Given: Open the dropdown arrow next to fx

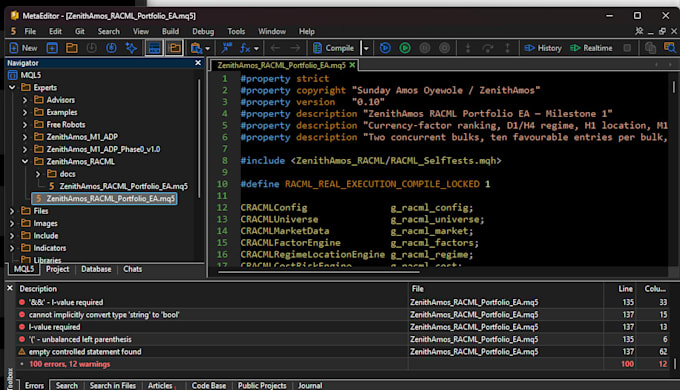Looking at the screenshot, I should (256, 48).
